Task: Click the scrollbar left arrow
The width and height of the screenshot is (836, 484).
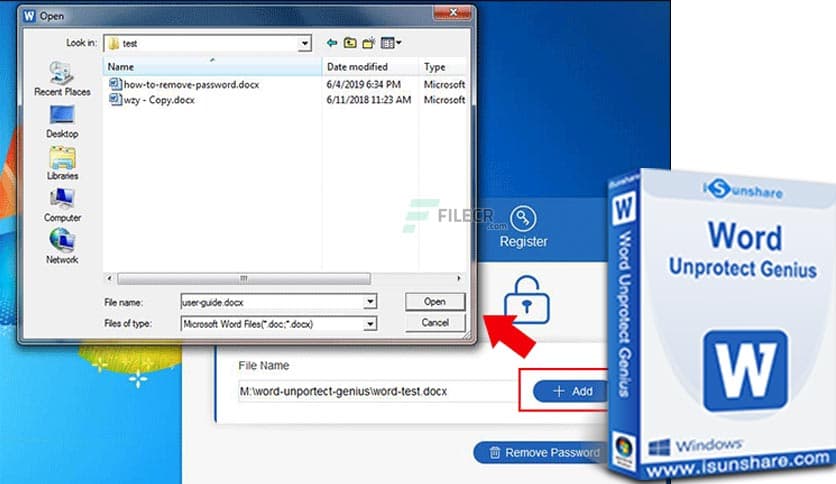Action: pos(109,278)
